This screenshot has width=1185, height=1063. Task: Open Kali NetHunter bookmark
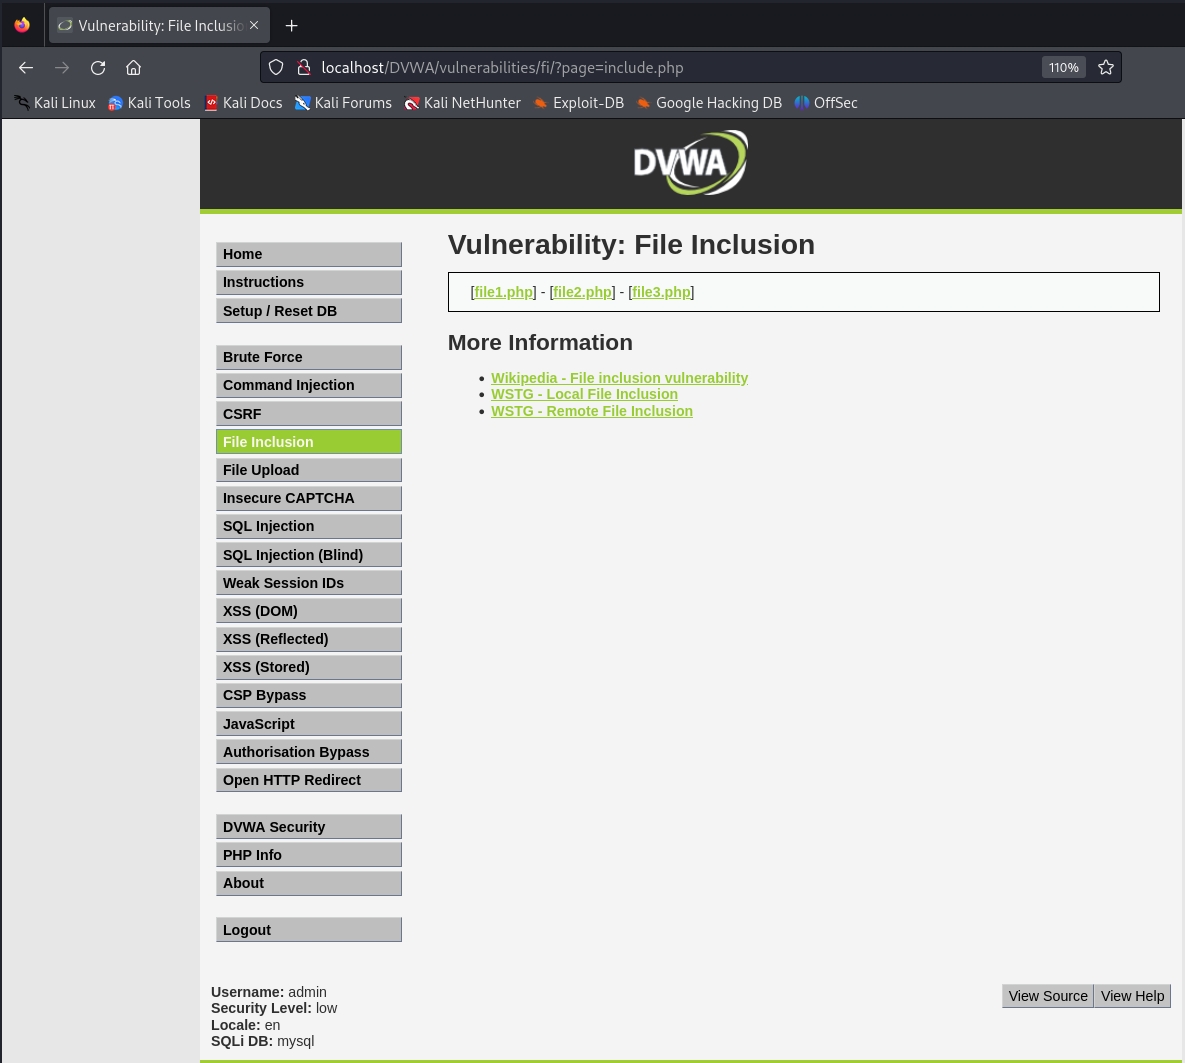click(462, 103)
